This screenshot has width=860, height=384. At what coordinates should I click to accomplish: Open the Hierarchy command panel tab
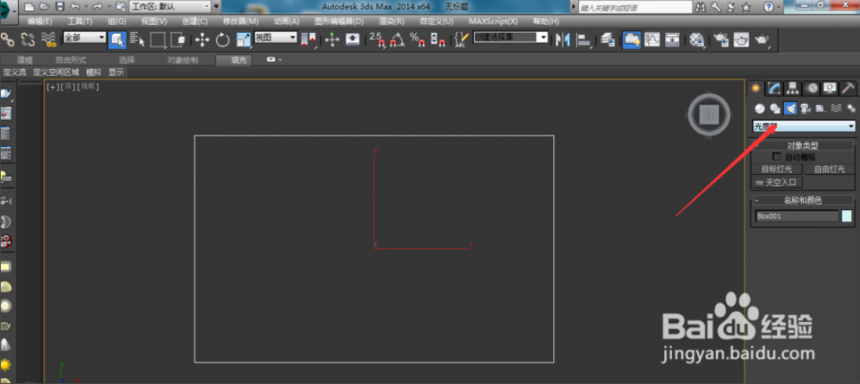(792, 88)
